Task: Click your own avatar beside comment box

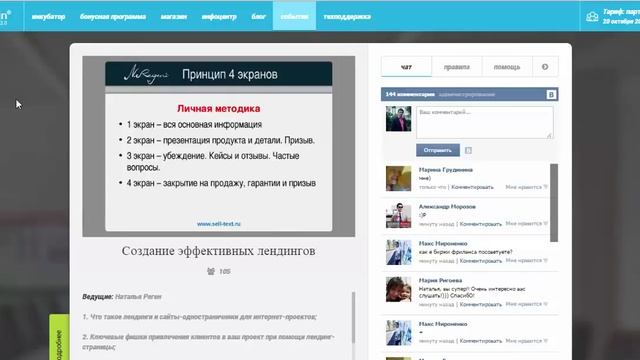Action: [398, 119]
